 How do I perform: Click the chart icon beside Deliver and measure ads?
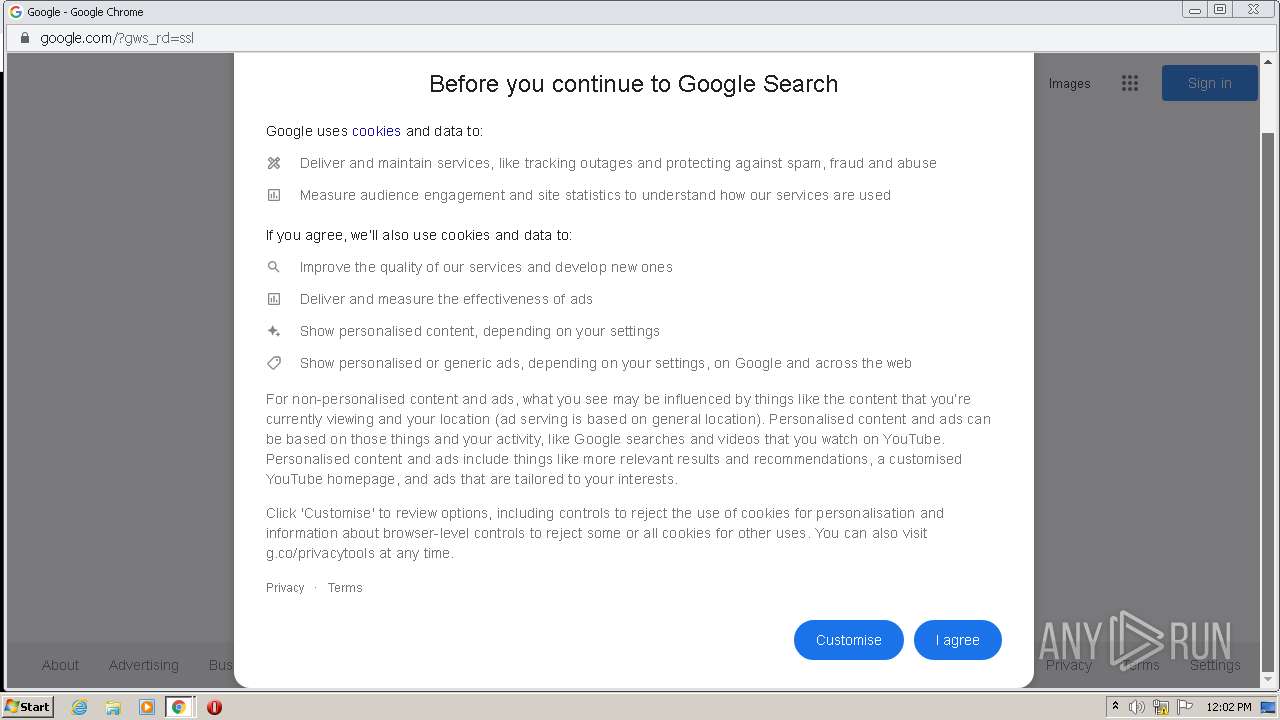274,299
